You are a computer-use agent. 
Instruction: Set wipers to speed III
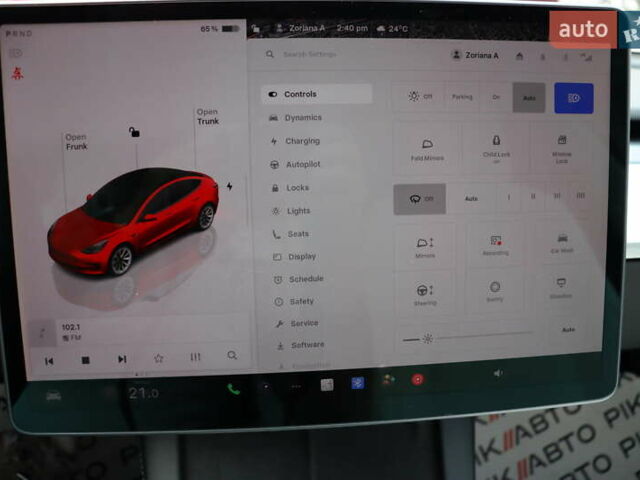pyautogui.click(x=556, y=196)
